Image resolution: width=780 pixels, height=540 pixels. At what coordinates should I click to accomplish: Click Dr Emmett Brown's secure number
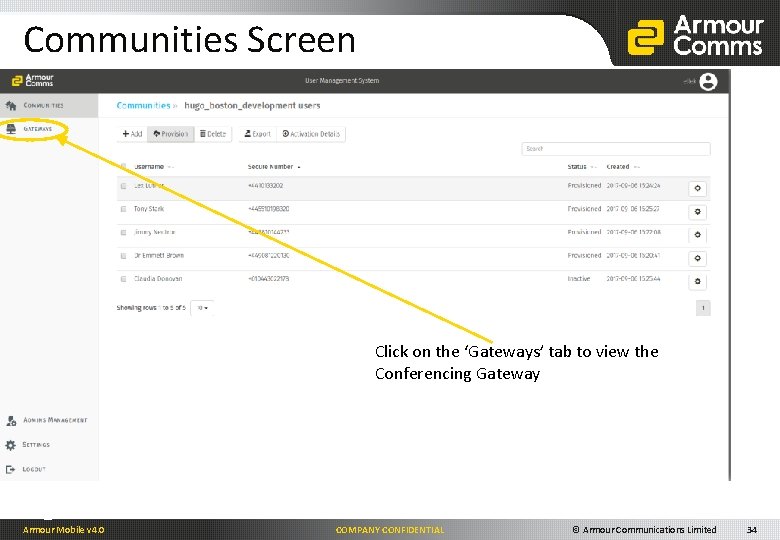click(x=268, y=256)
